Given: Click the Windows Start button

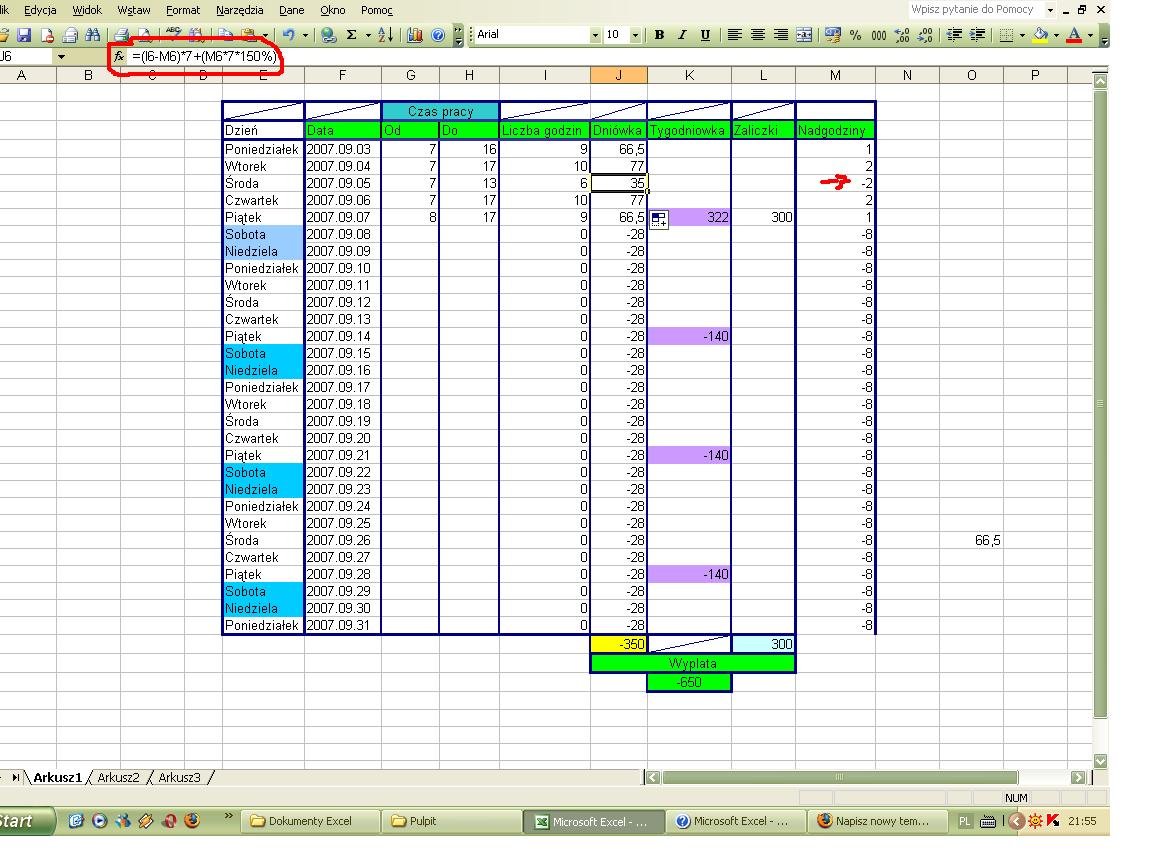Looking at the screenshot, I should pos(26,821).
